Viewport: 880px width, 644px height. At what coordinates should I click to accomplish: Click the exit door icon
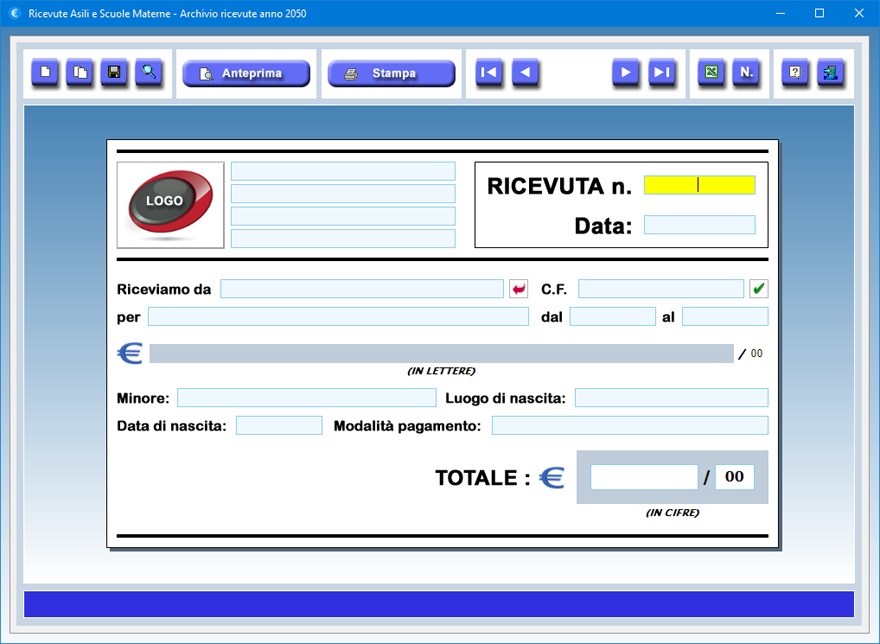(830, 73)
